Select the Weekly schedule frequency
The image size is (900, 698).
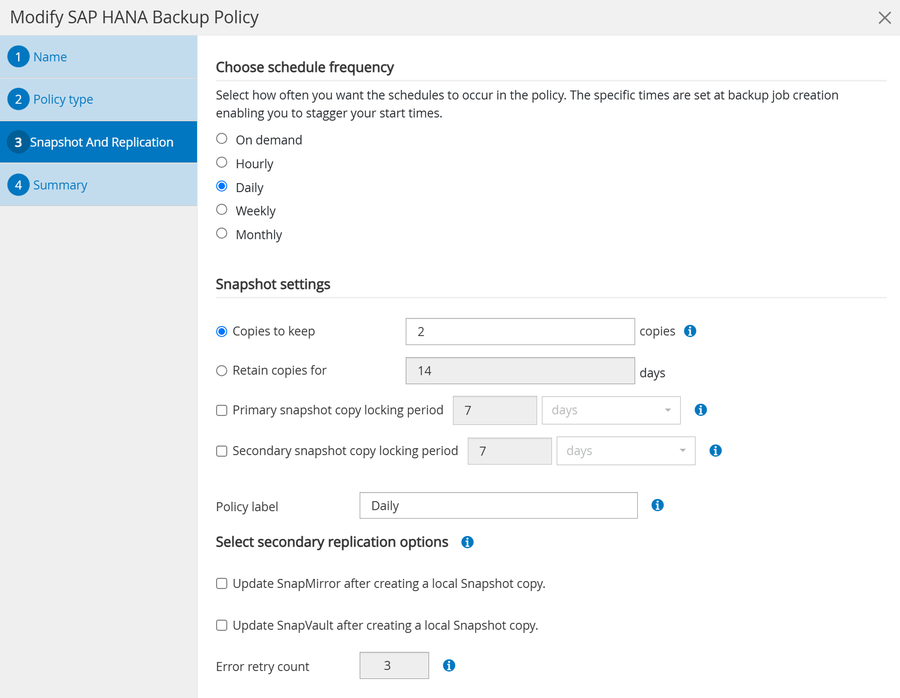[x=222, y=210]
